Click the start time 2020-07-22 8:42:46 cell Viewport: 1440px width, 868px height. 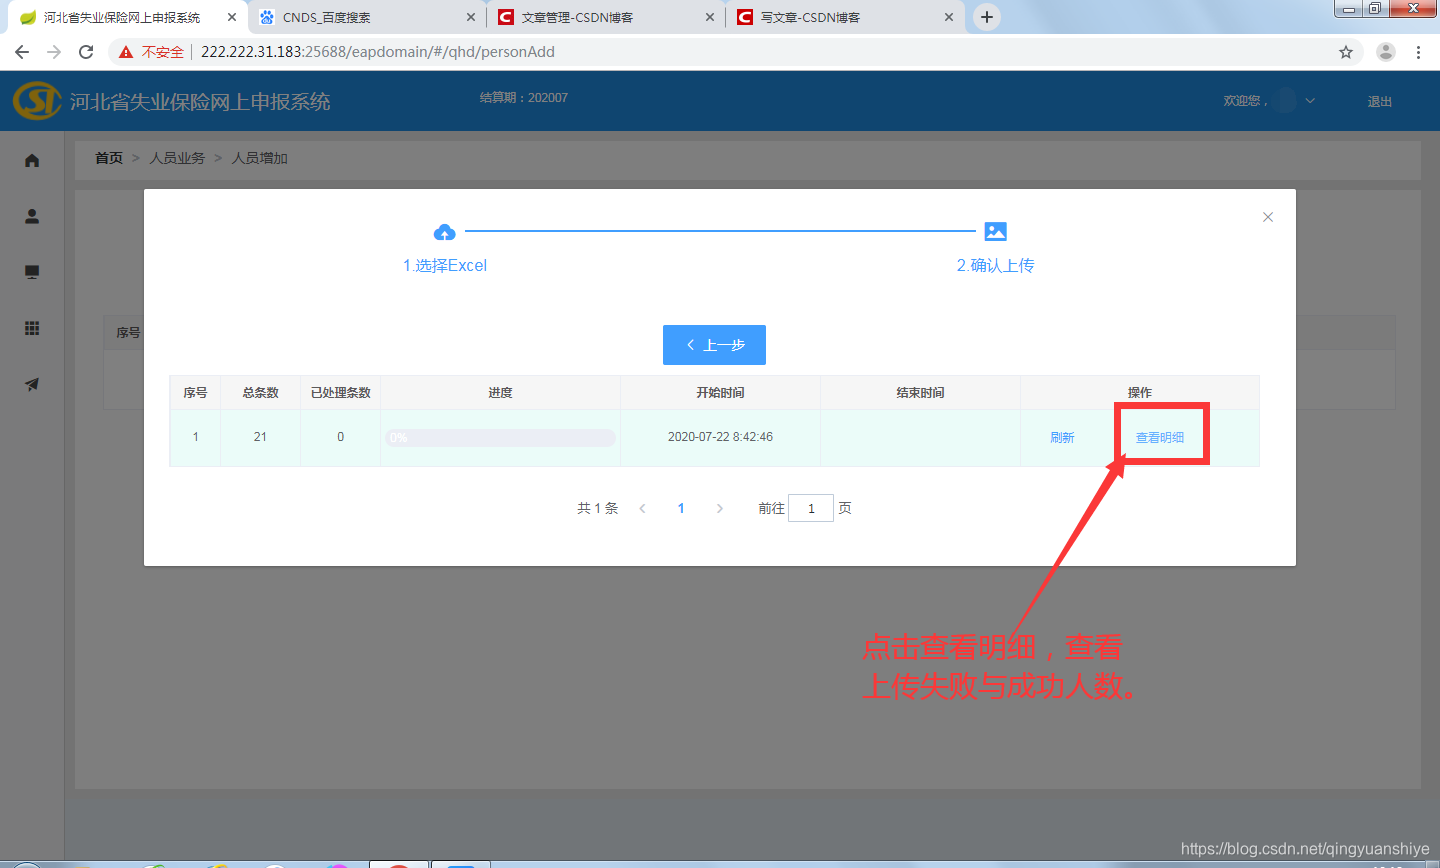point(720,437)
